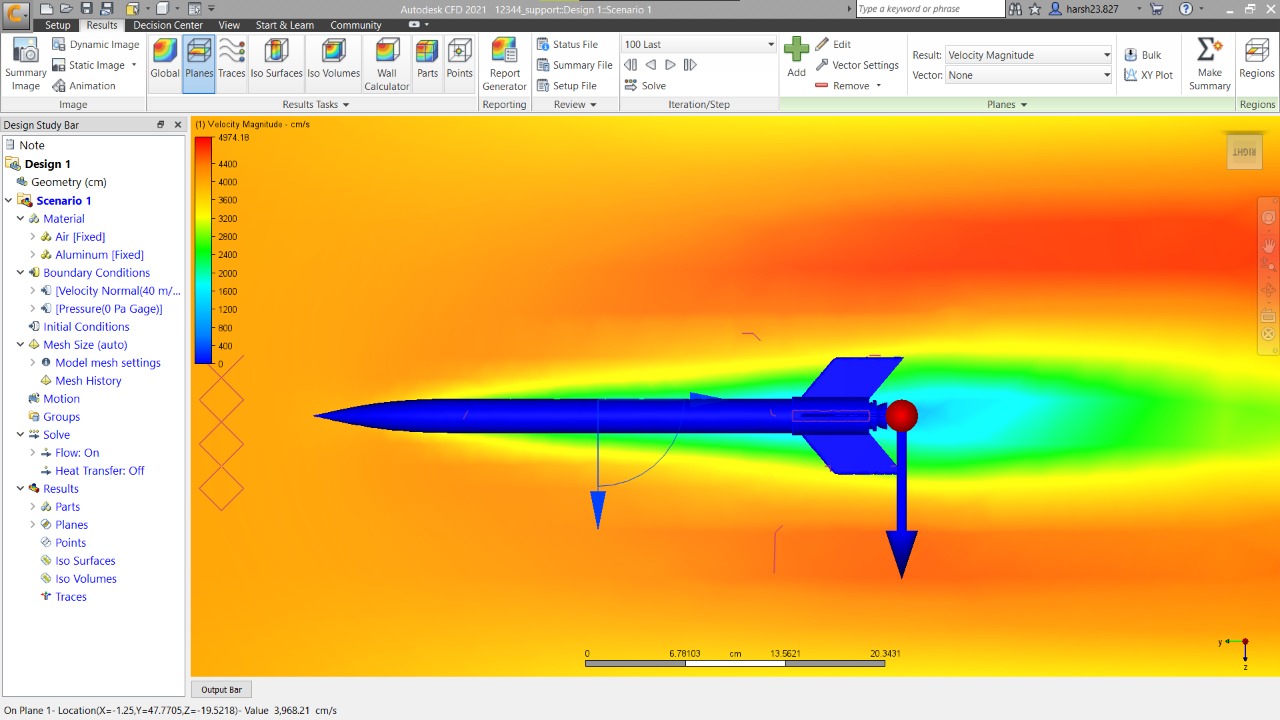The image size is (1280, 720).
Task: Open Vector Settings
Action: (x=857, y=65)
